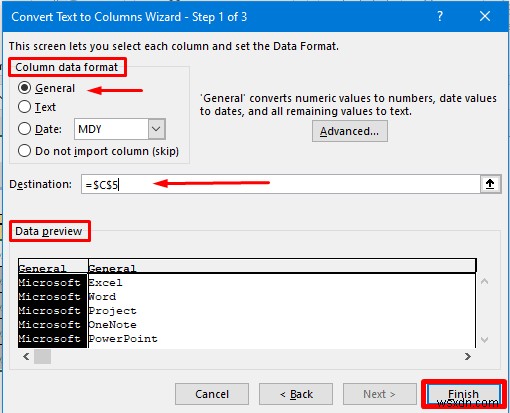Click the preview scroll left arrow
510x413 pixels.
click(26, 356)
